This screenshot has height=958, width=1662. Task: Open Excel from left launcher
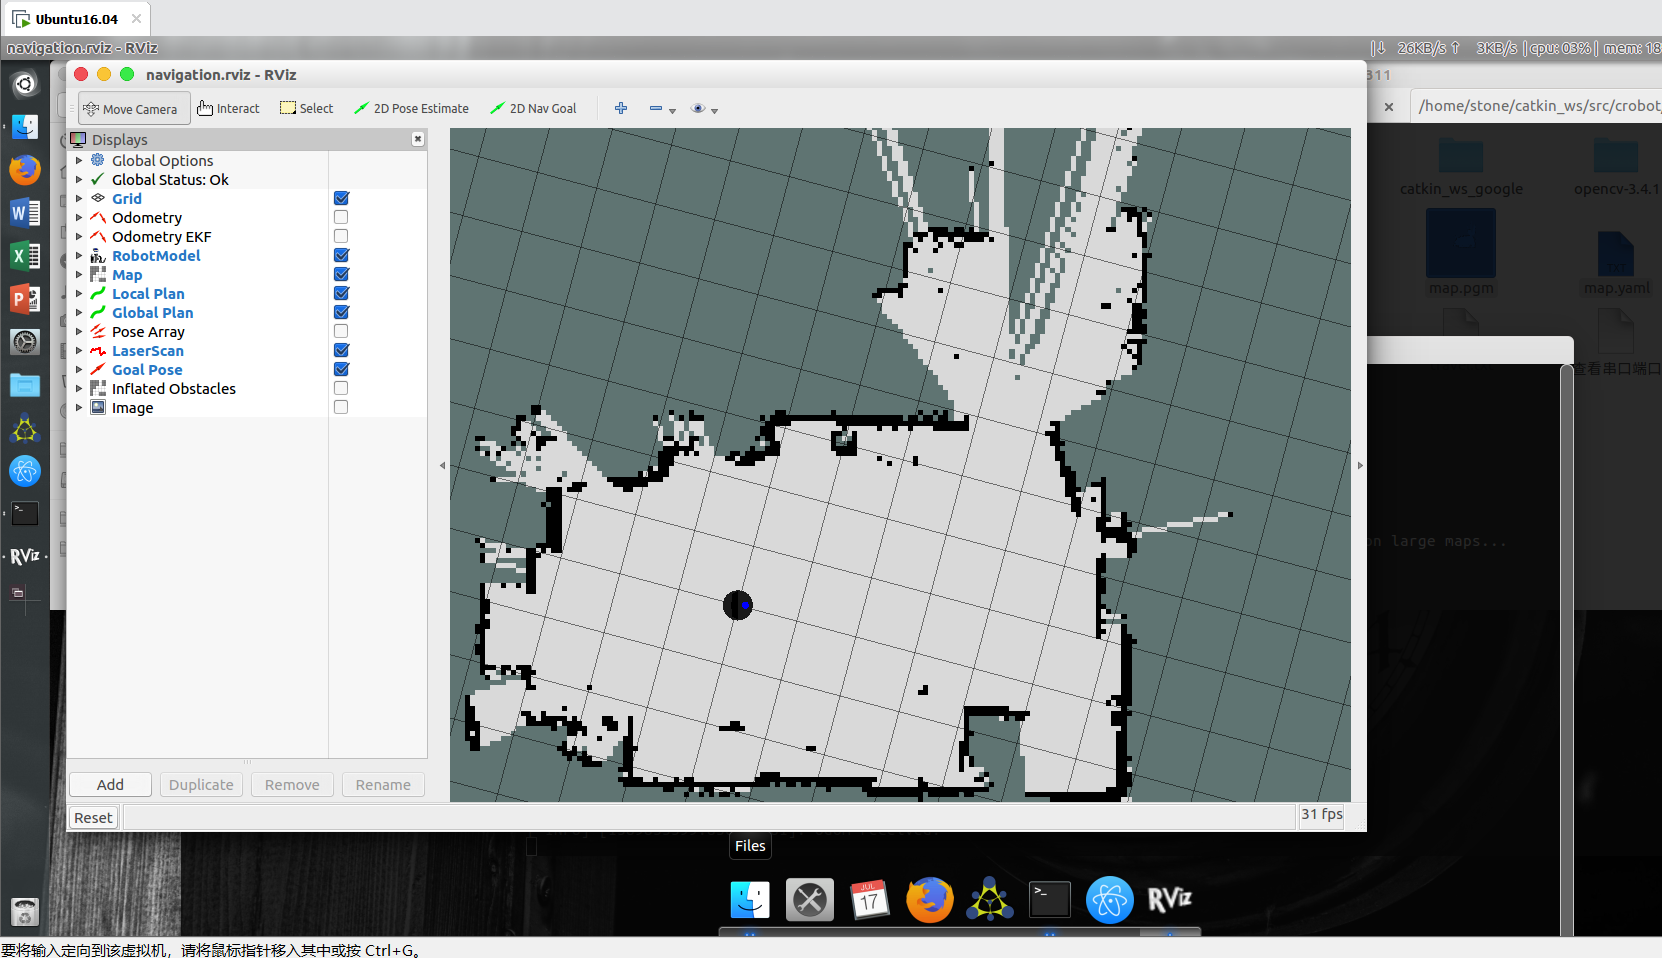click(x=25, y=256)
